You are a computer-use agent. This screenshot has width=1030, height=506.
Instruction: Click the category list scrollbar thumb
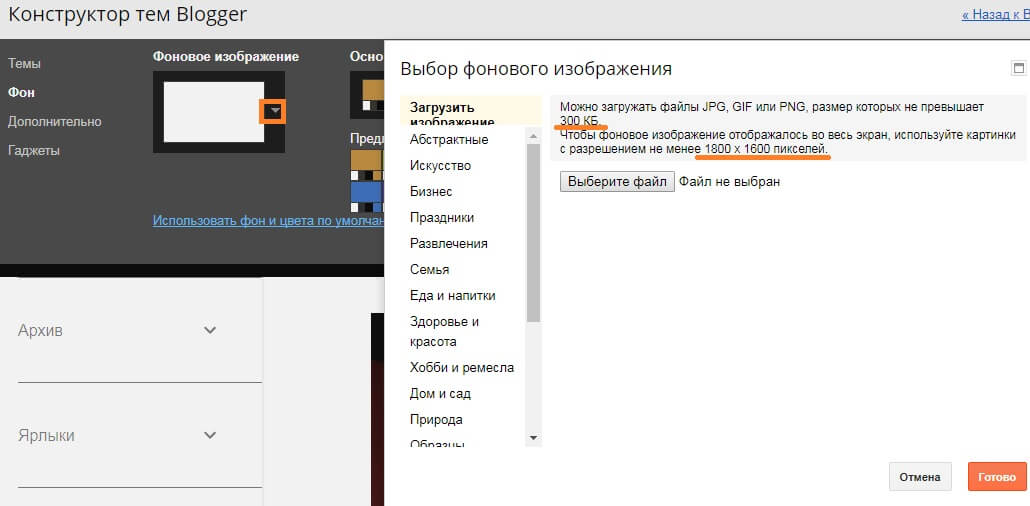click(x=533, y=233)
